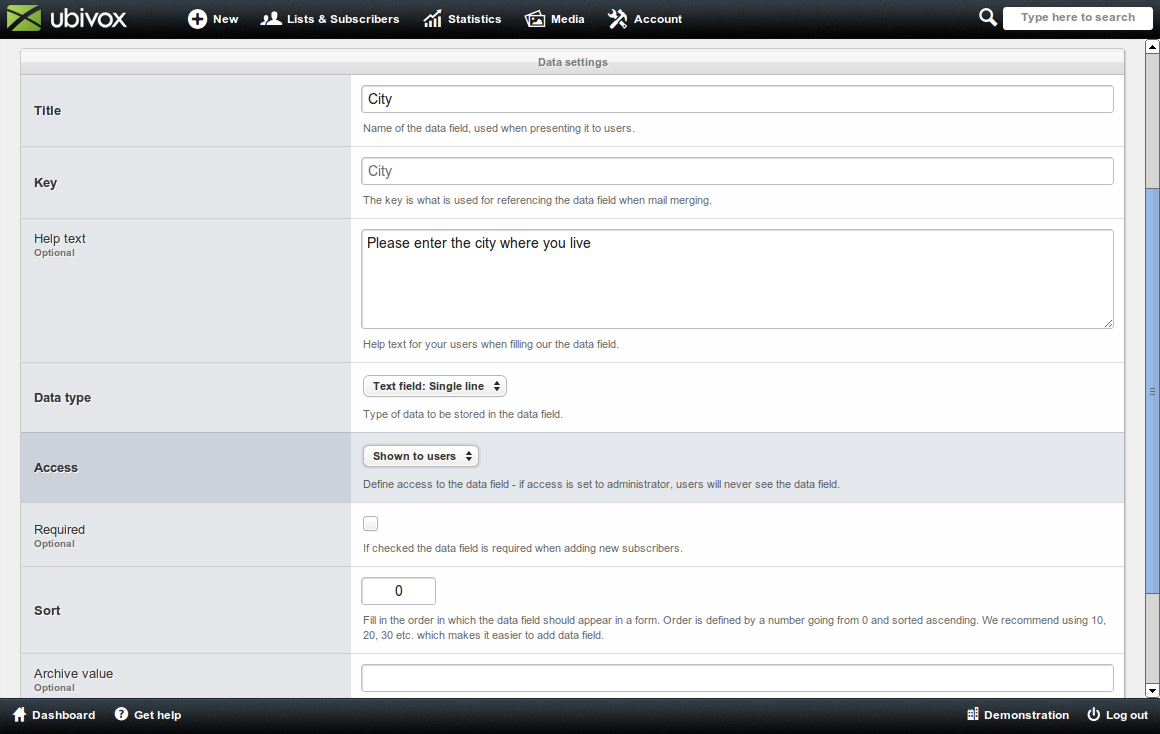Screen dimensions: 1160x734
Task: Click the Log out link
Action: point(1118,715)
